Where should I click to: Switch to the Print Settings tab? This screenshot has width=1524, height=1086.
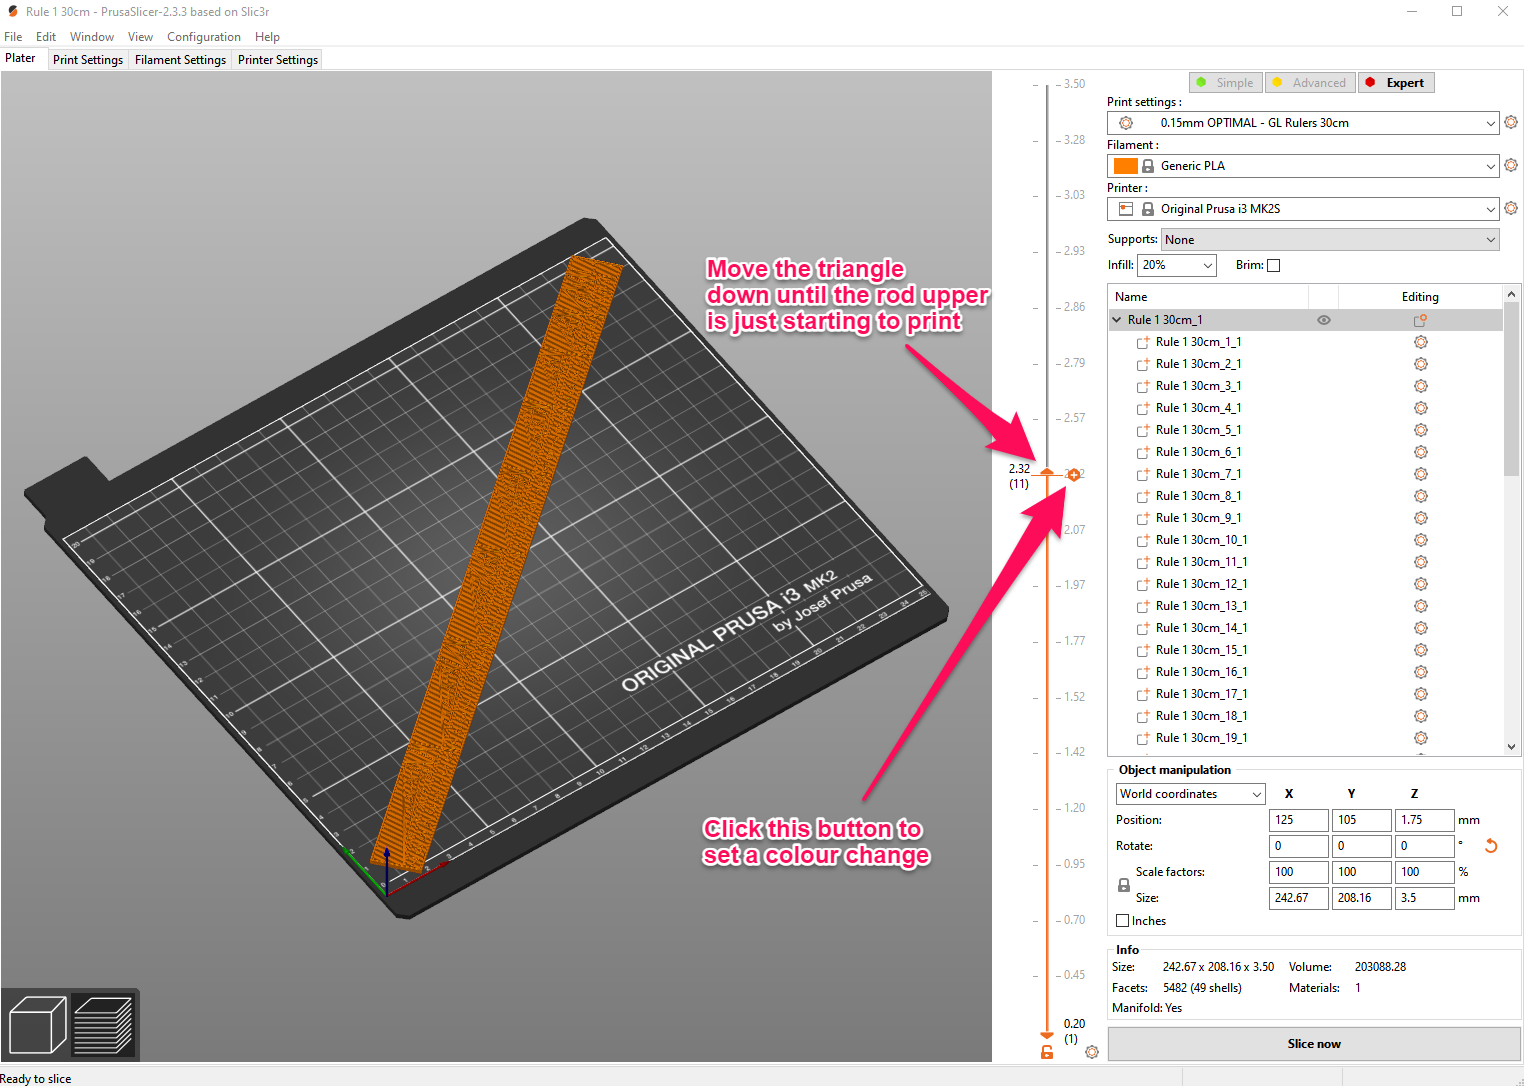[88, 60]
